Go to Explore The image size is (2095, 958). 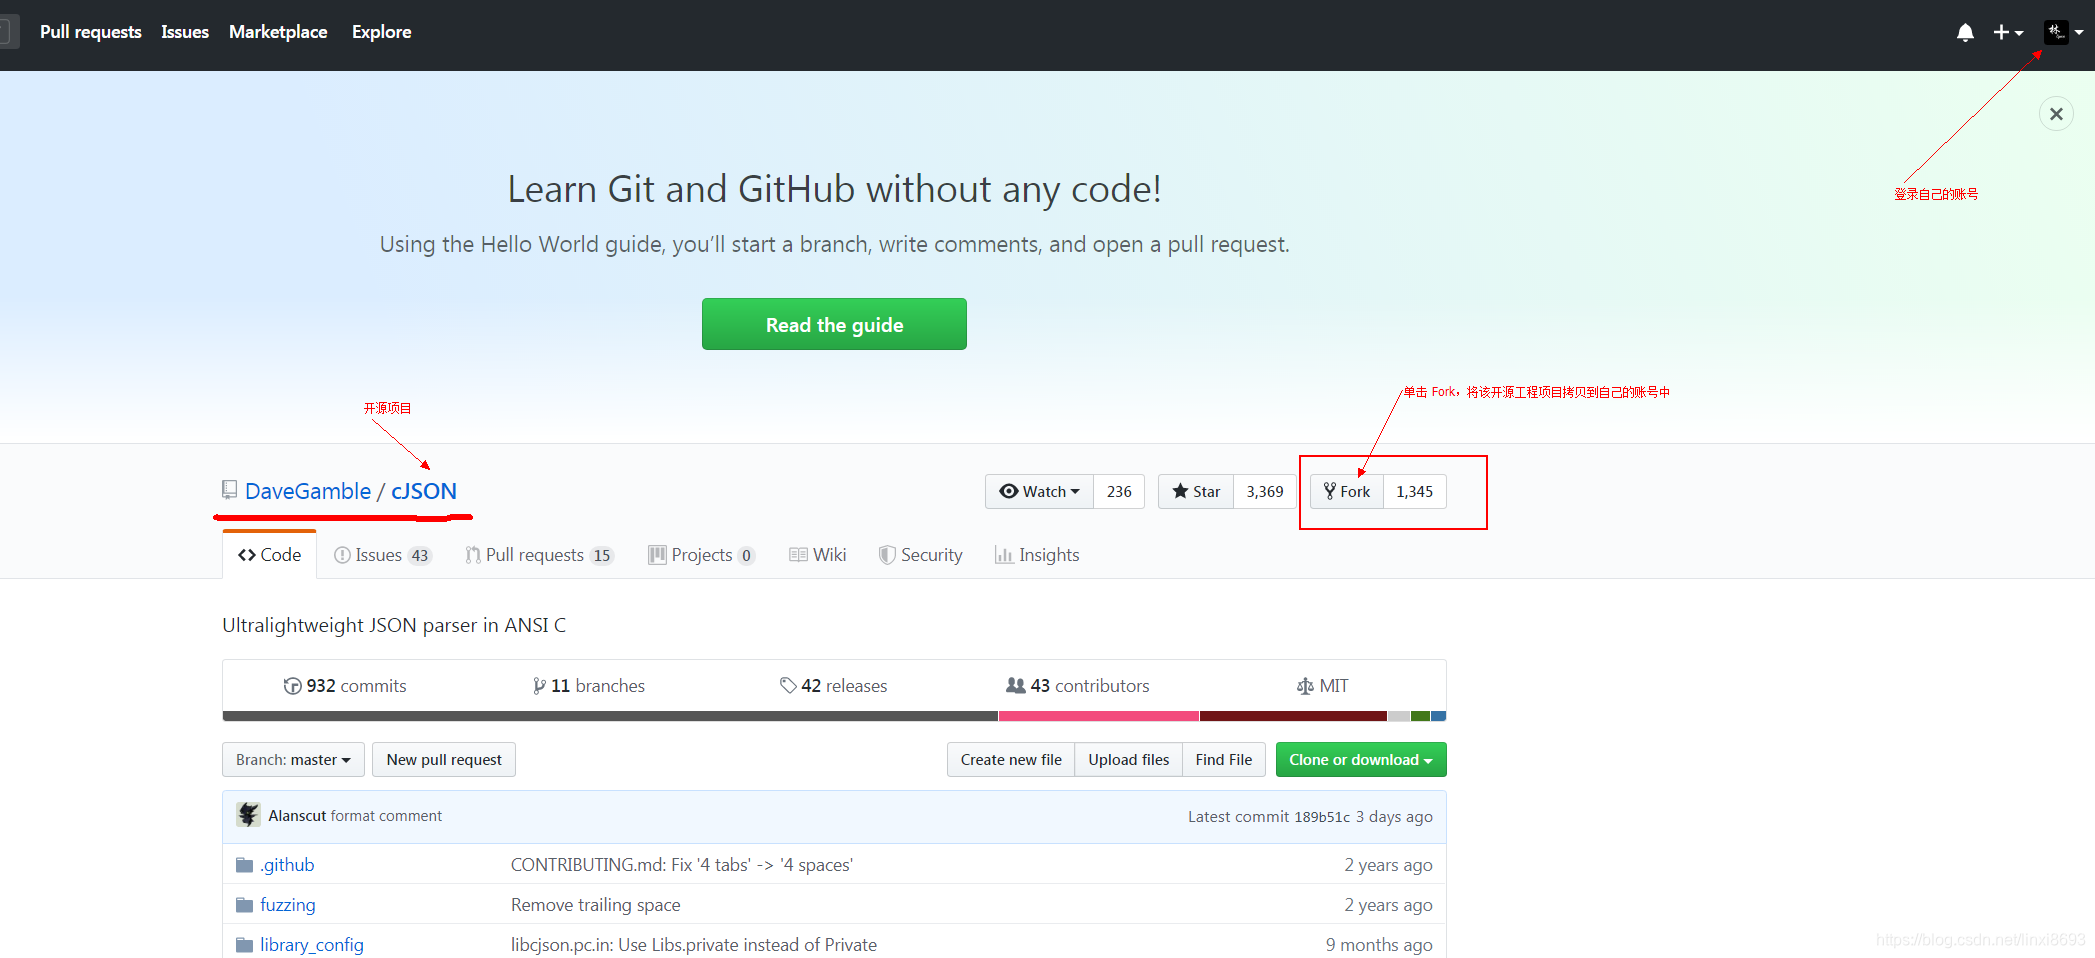pos(381,32)
